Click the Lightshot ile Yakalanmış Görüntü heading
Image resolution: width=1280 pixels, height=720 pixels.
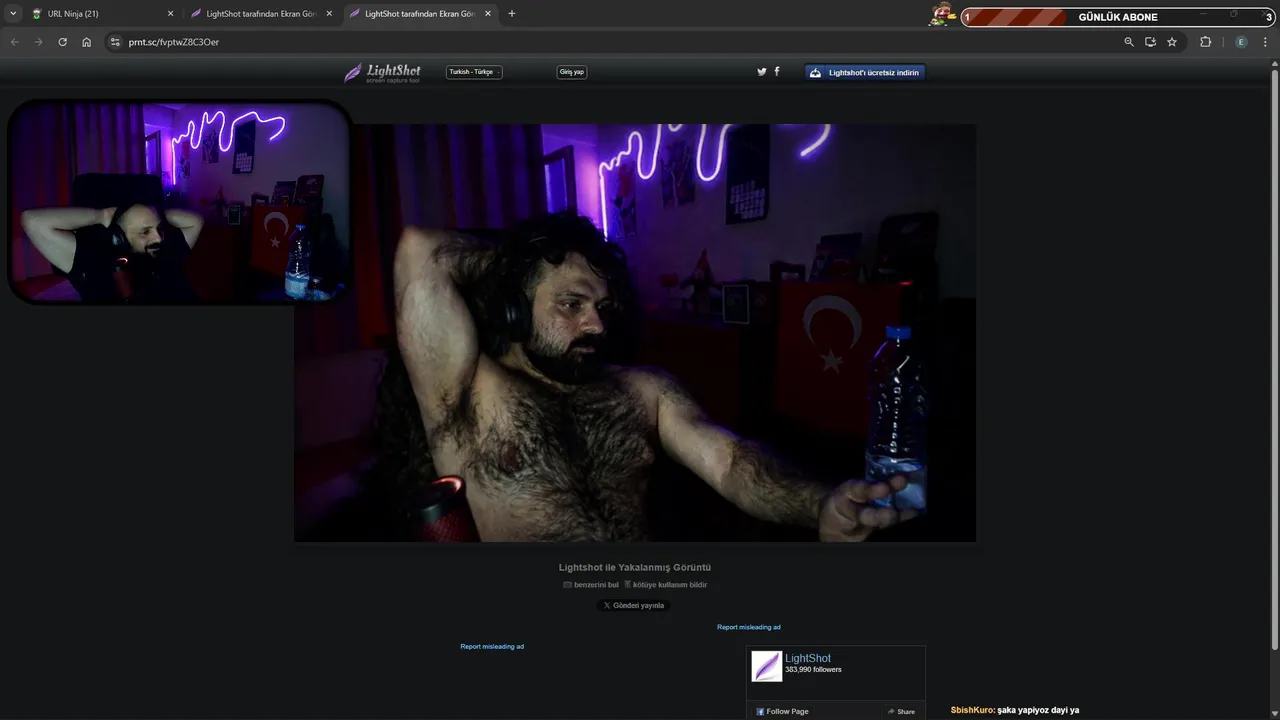tap(635, 567)
